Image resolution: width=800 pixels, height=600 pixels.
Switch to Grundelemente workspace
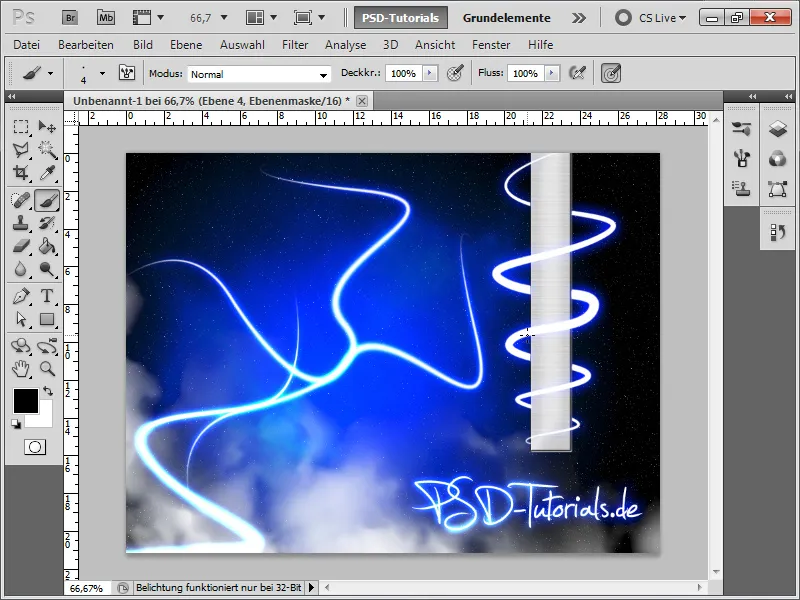coord(507,18)
